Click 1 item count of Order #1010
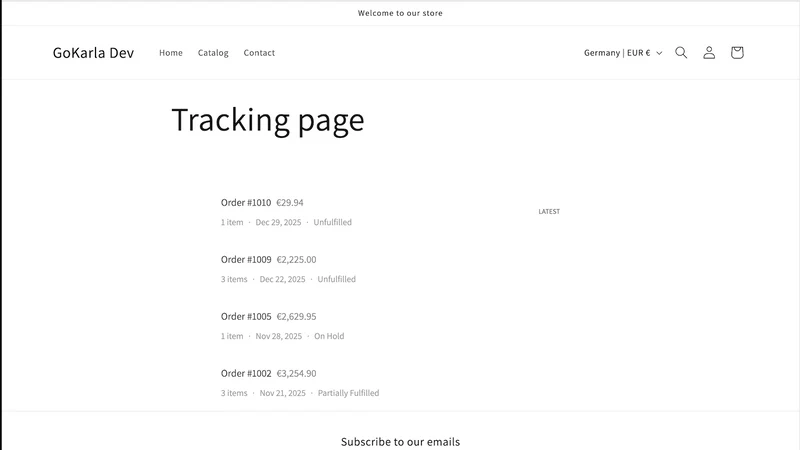800x450 pixels. (232, 222)
